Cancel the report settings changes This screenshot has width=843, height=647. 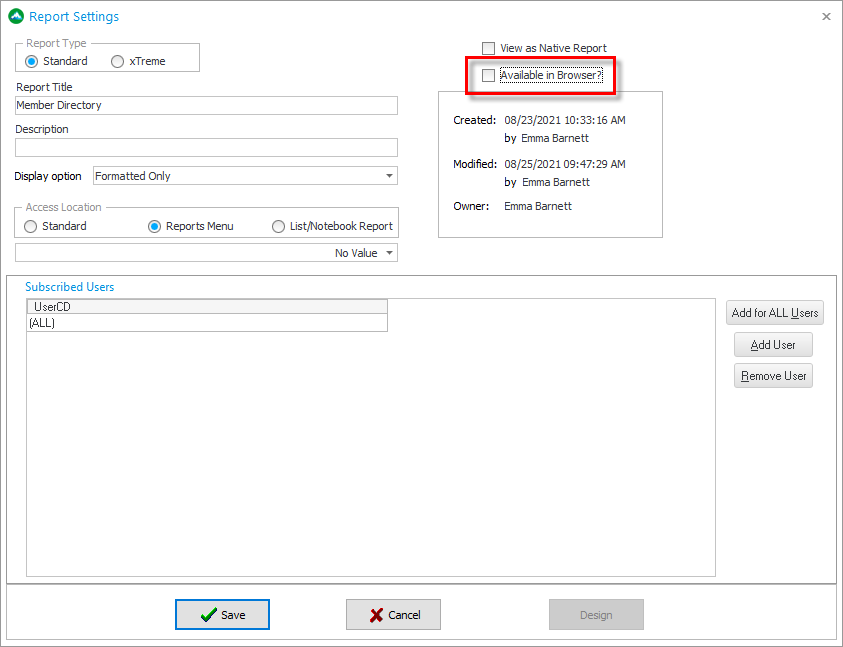393,614
